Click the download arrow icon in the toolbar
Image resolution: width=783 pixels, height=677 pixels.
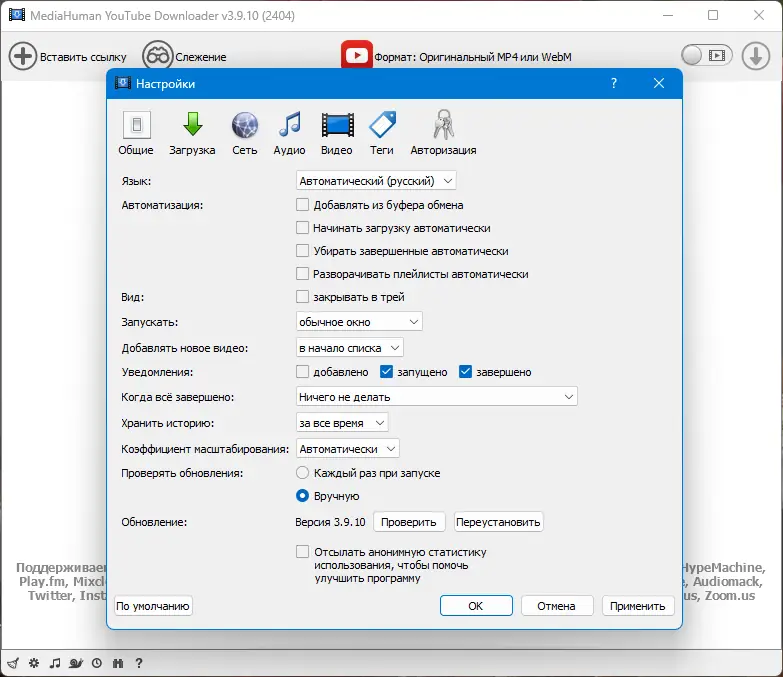click(x=756, y=56)
